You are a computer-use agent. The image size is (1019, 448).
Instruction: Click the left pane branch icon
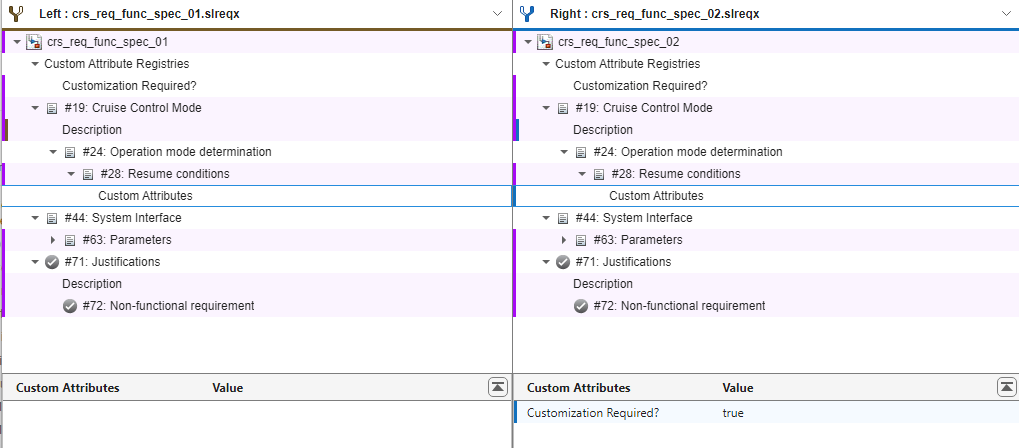click(15, 14)
